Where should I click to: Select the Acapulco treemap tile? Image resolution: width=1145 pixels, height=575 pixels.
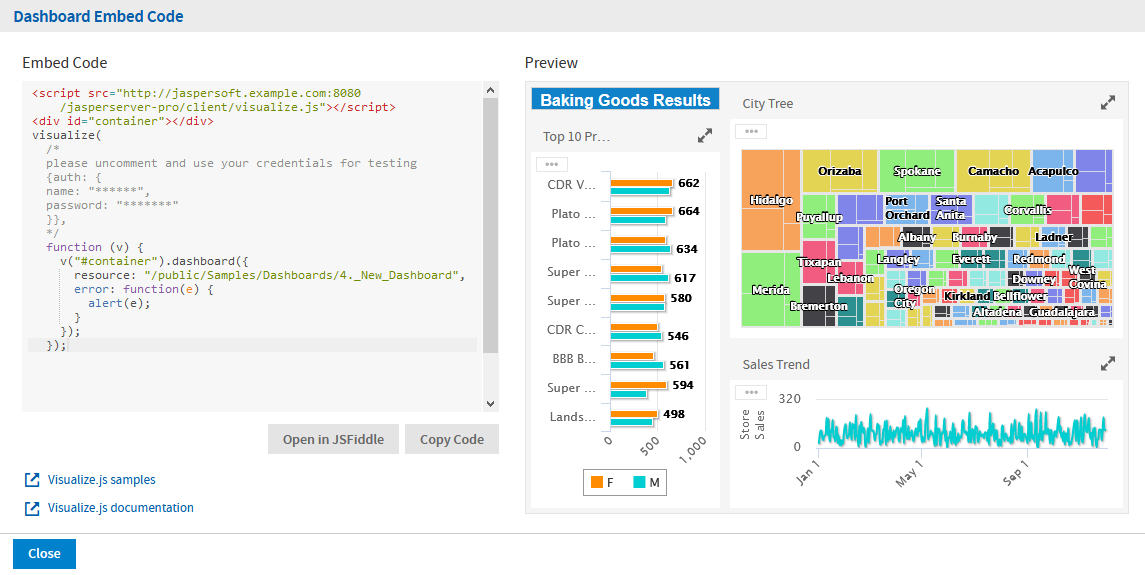click(1053, 171)
